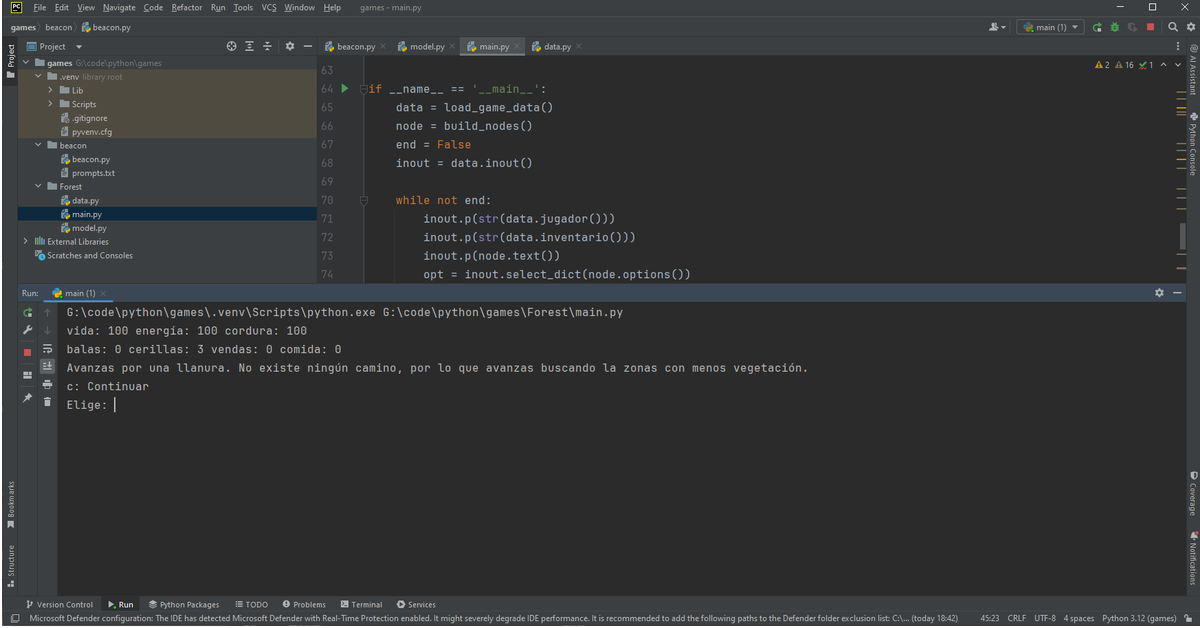This screenshot has height=628, width=1200.
Task: Fold the while block at line 70
Action: pos(364,200)
